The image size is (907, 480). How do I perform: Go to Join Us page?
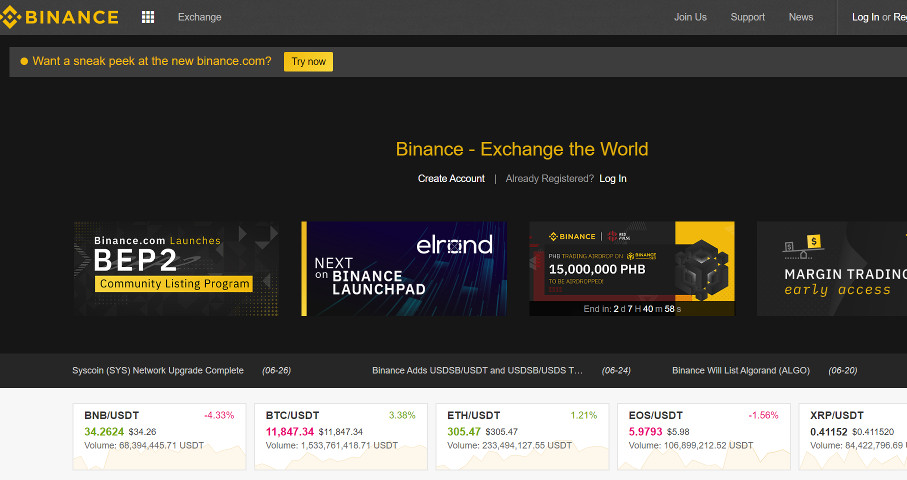tap(690, 17)
